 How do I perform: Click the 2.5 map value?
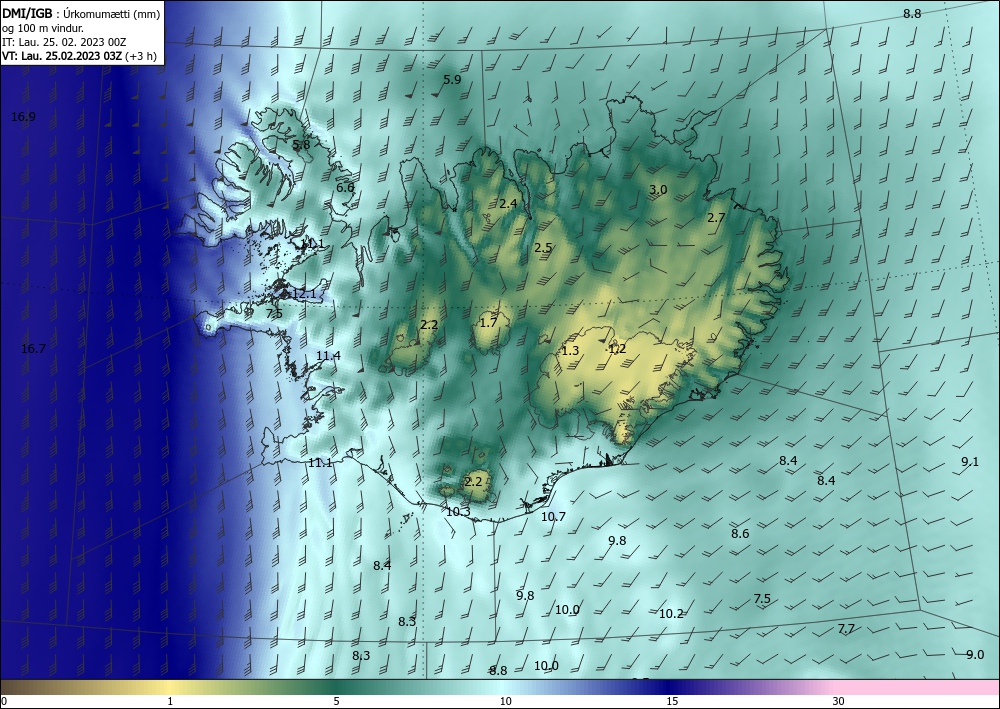coord(543,247)
